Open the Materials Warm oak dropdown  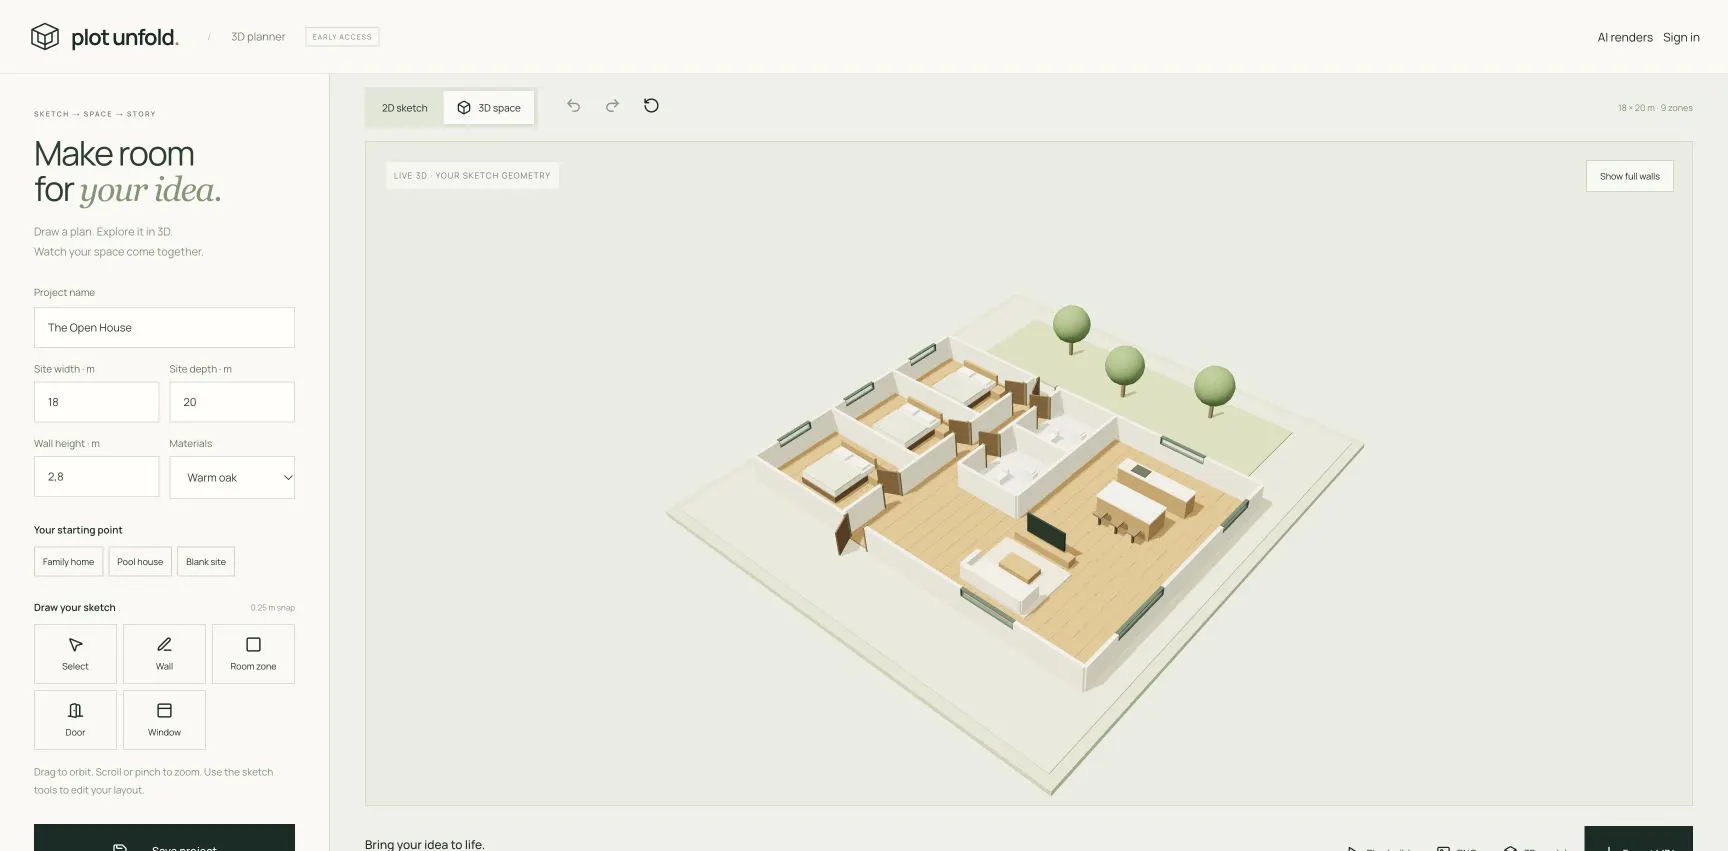point(232,478)
